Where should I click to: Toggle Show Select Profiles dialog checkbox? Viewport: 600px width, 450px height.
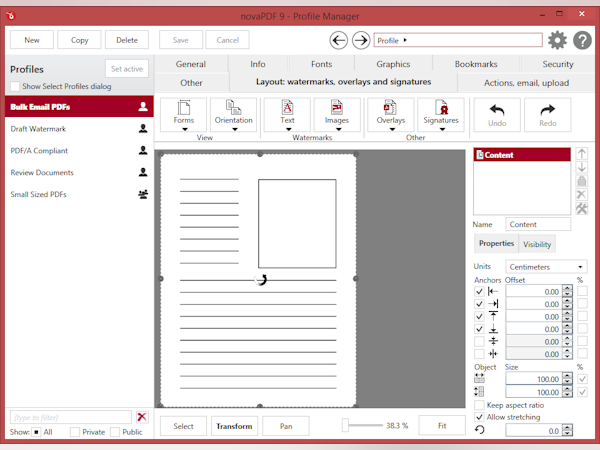(15, 86)
